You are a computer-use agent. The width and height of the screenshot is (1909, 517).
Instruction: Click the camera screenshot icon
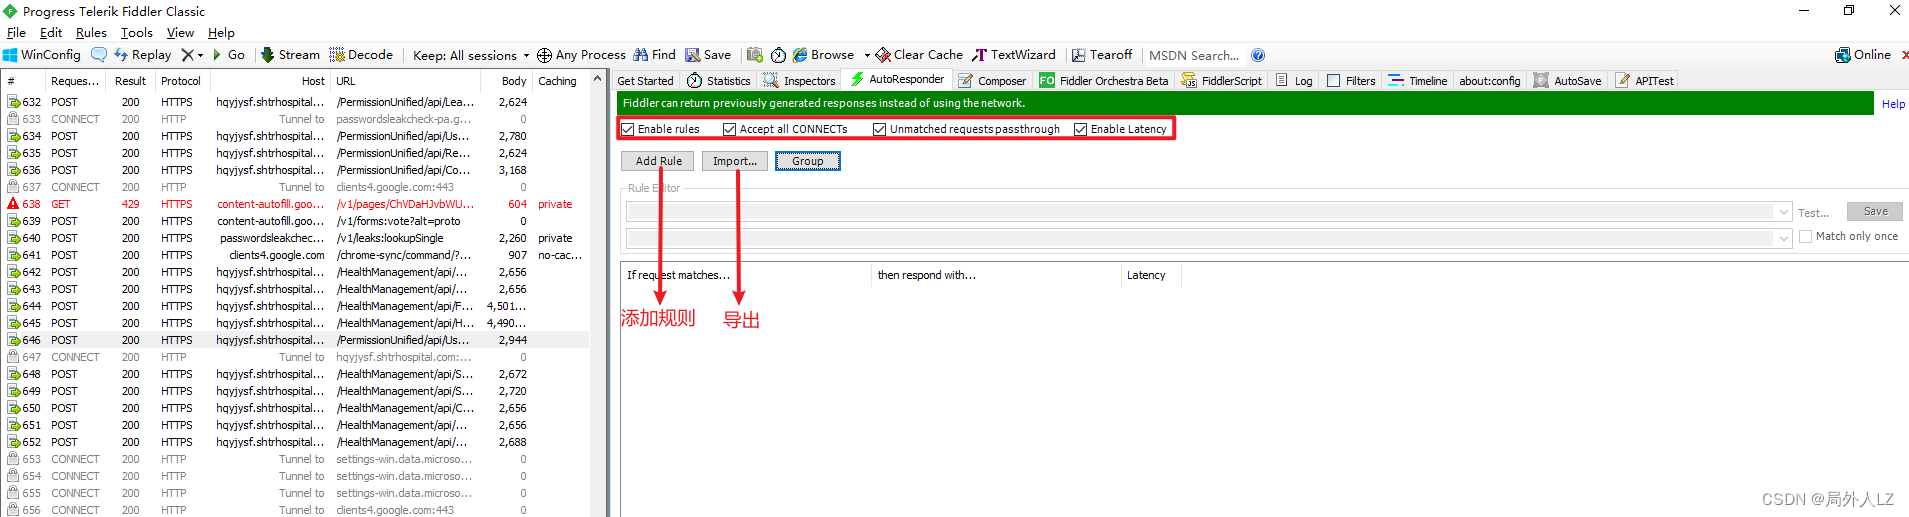755,55
